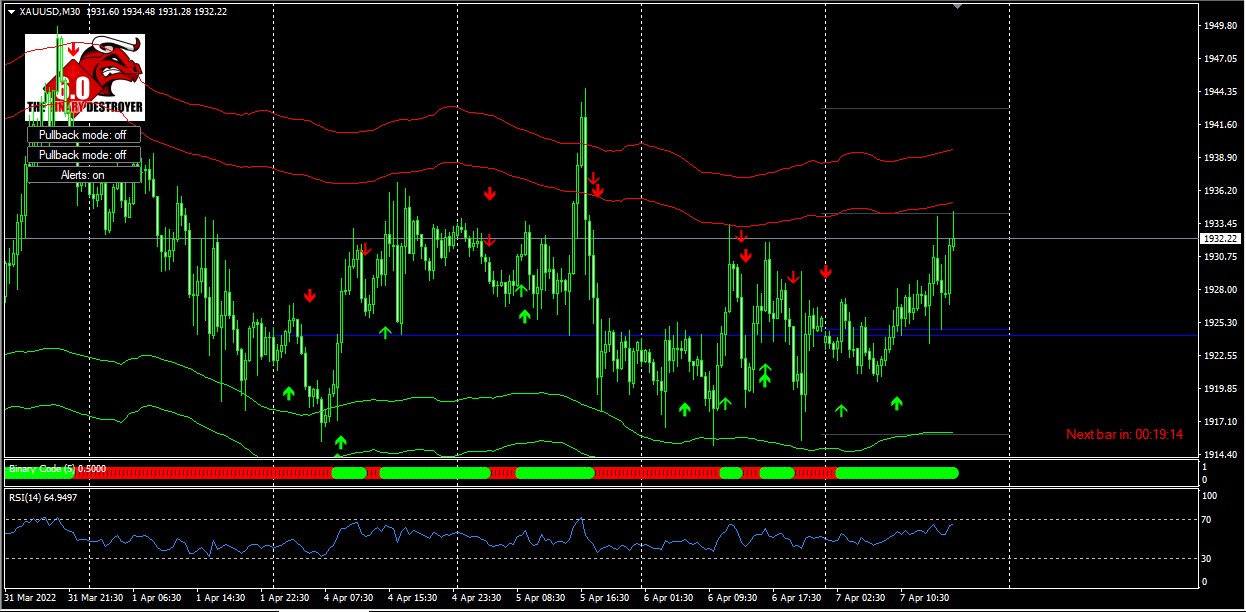Click the 1947.05 price axis label
Viewport: 1246px width, 612px height.
click(x=1219, y=59)
